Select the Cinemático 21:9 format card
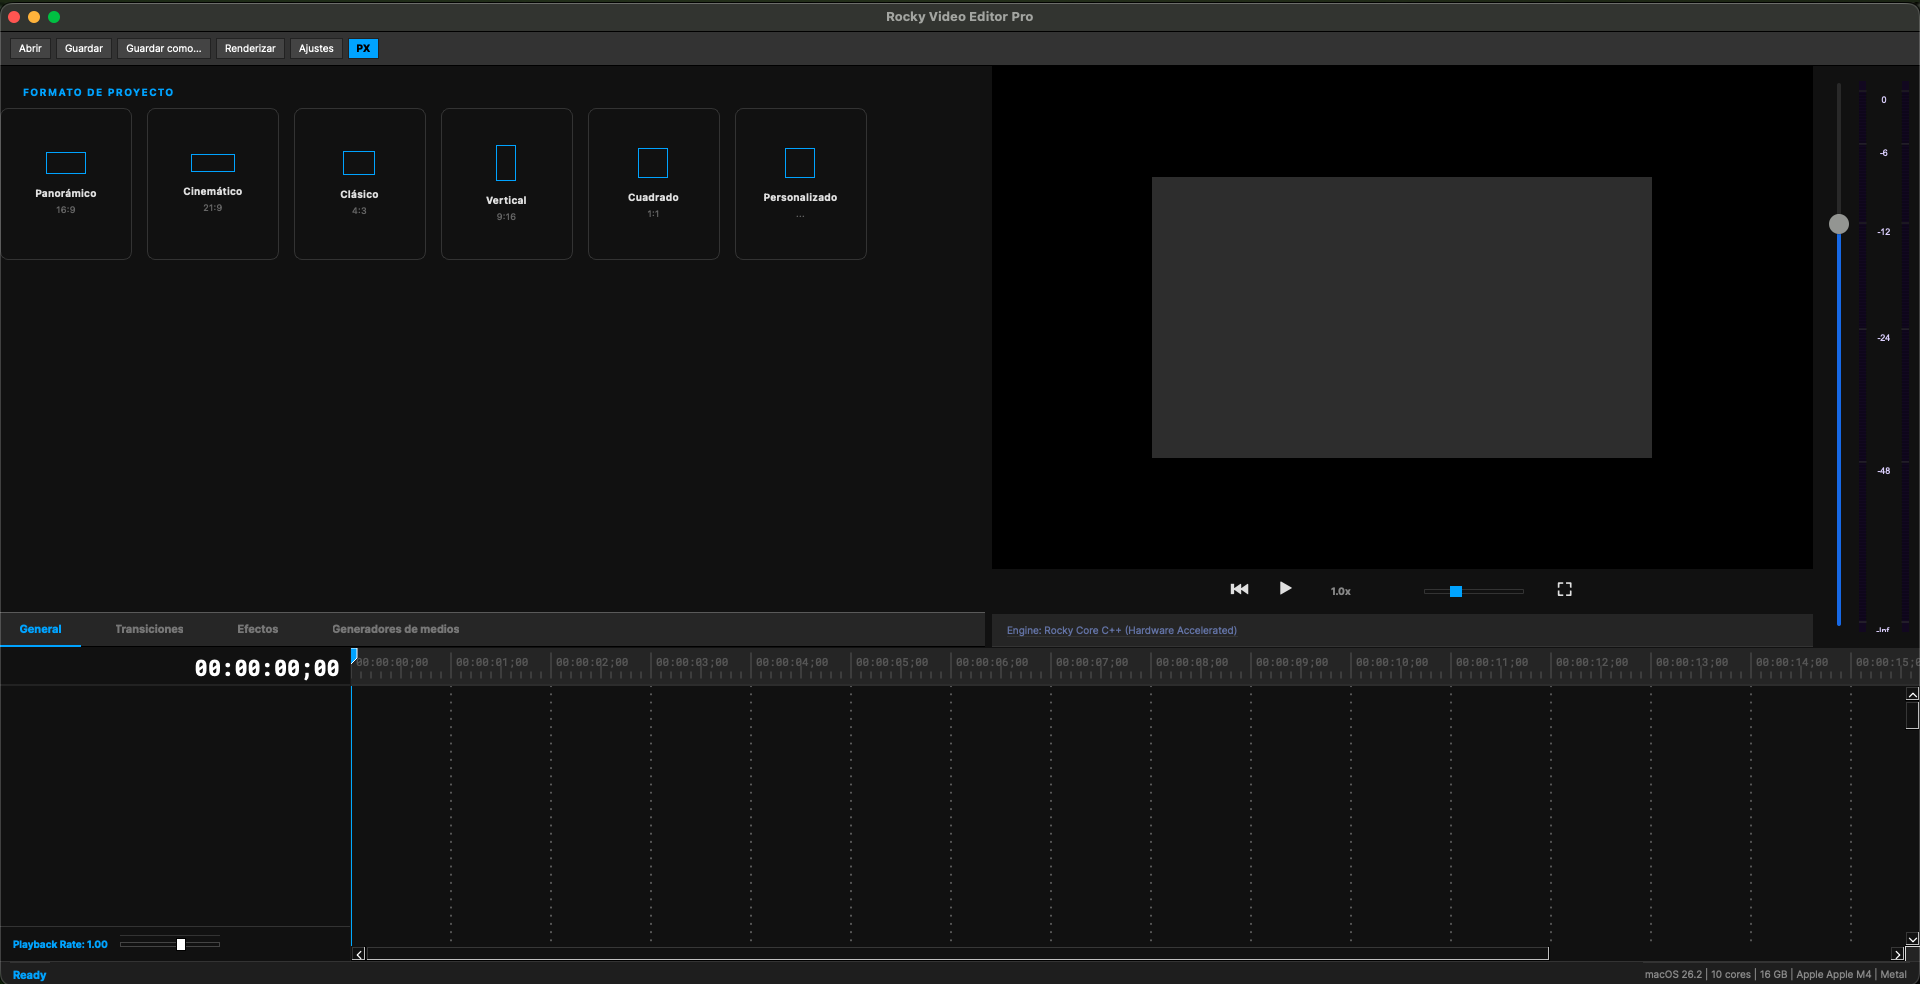This screenshot has width=1920, height=984. (x=213, y=184)
